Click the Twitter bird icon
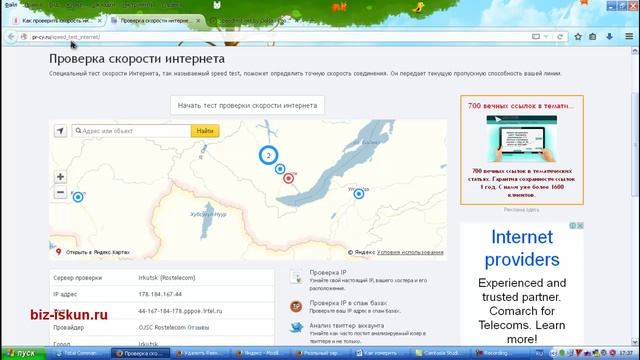This screenshot has height=360, width=640. (x=296, y=327)
